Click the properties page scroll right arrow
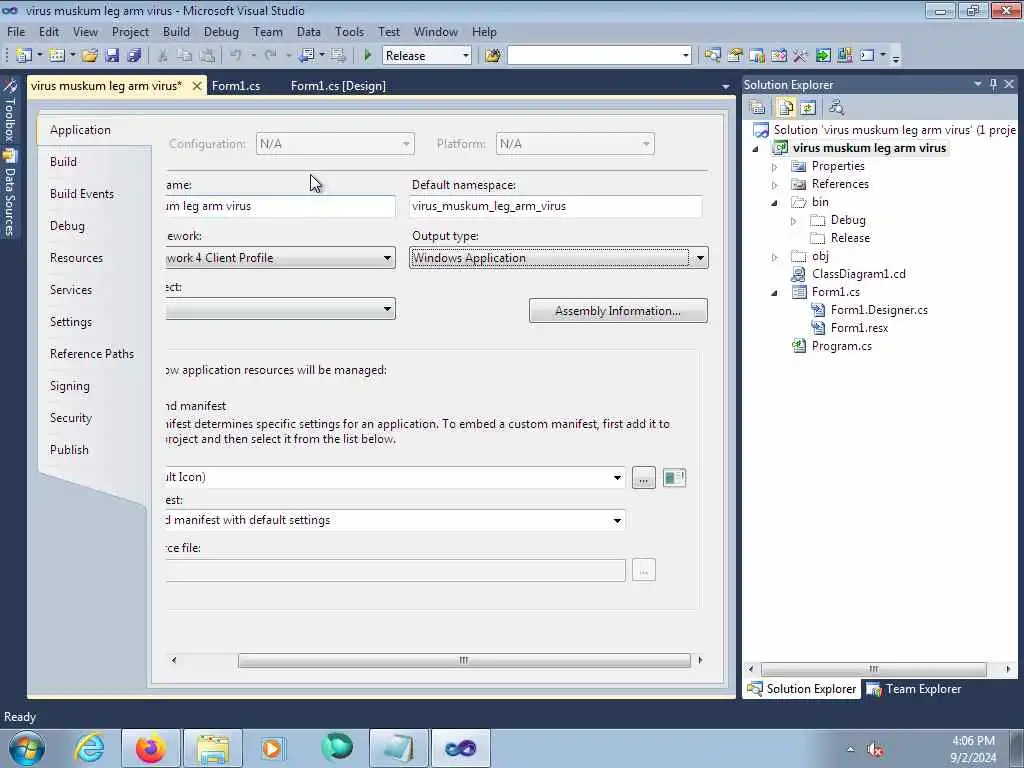Image resolution: width=1024 pixels, height=768 pixels. tap(700, 660)
